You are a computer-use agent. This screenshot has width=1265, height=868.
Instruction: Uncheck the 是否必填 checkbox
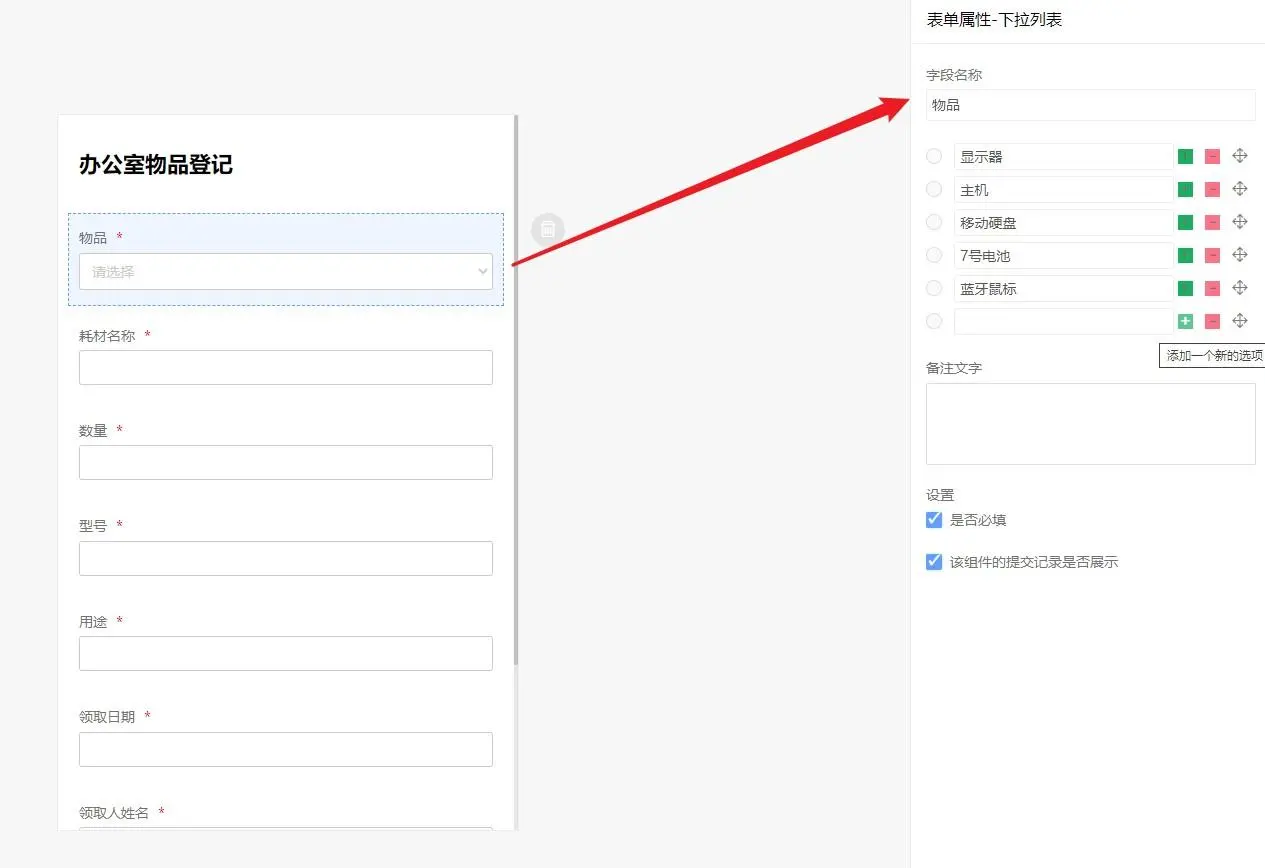tap(933, 519)
